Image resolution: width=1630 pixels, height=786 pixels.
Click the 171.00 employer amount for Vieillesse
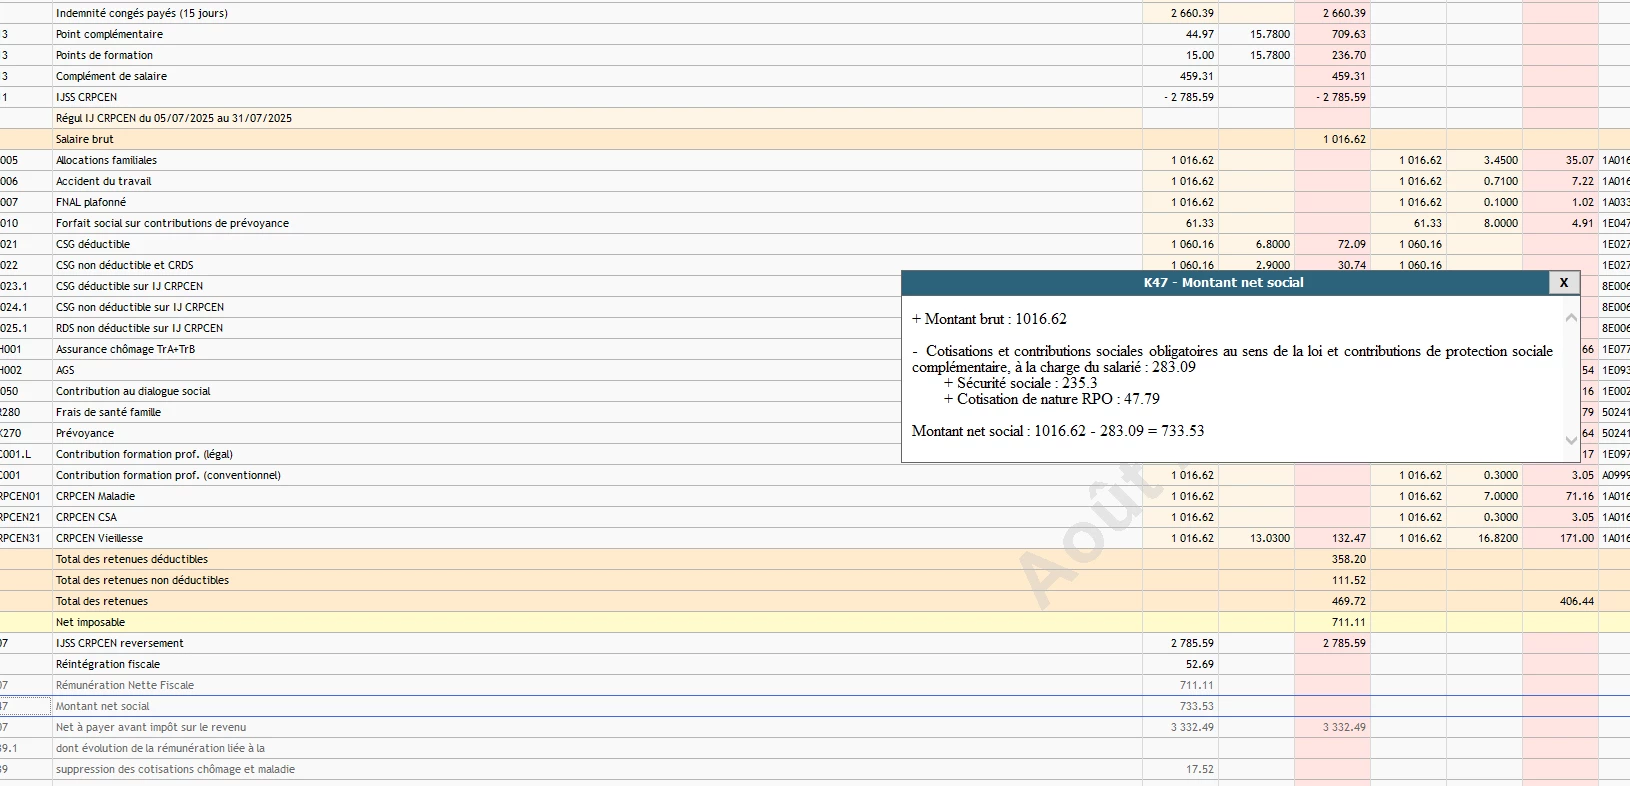coord(1577,538)
